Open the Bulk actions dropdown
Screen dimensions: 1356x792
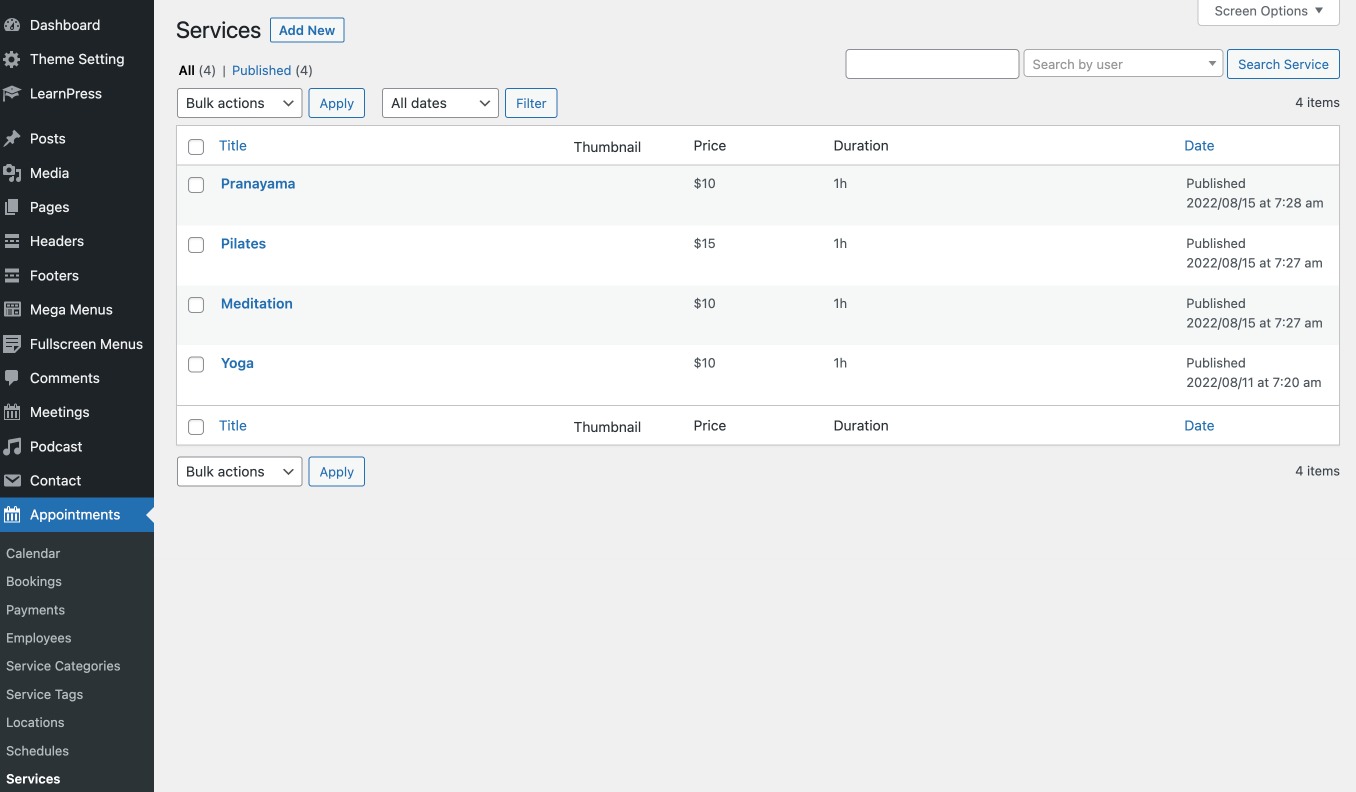pyautogui.click(x=239, y=102)
